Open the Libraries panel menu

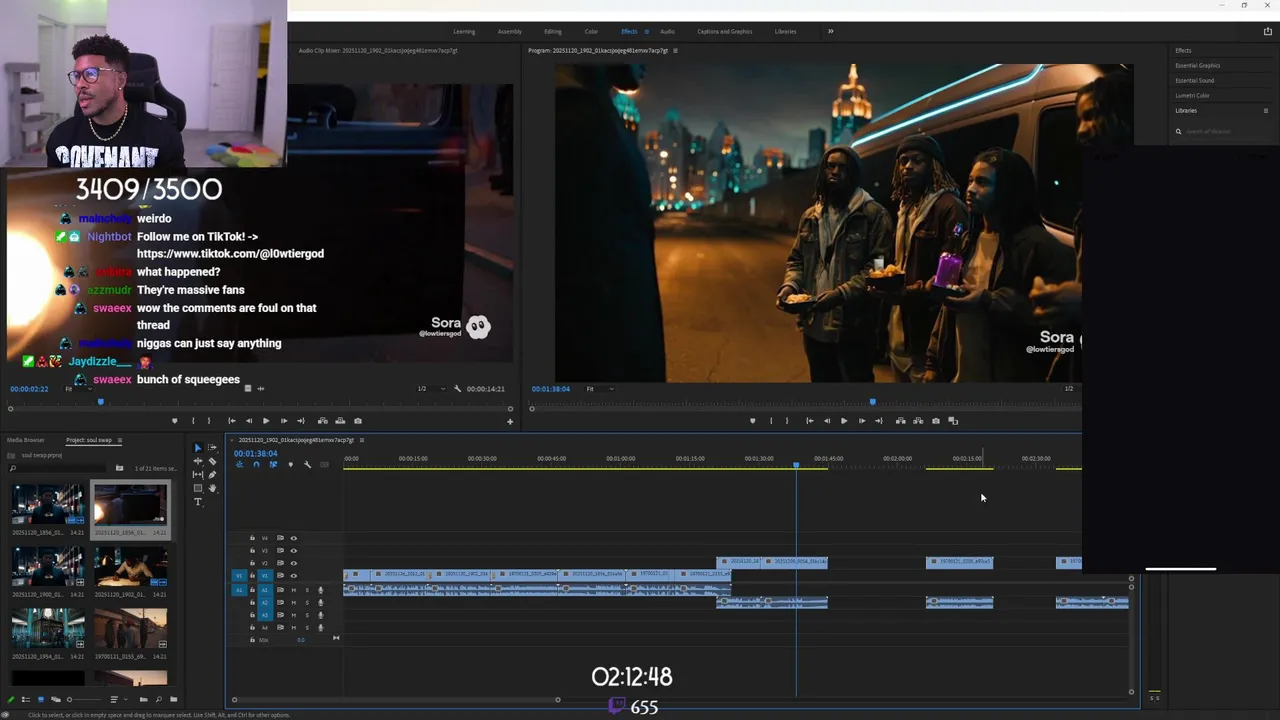click(x=1266, y=110)
